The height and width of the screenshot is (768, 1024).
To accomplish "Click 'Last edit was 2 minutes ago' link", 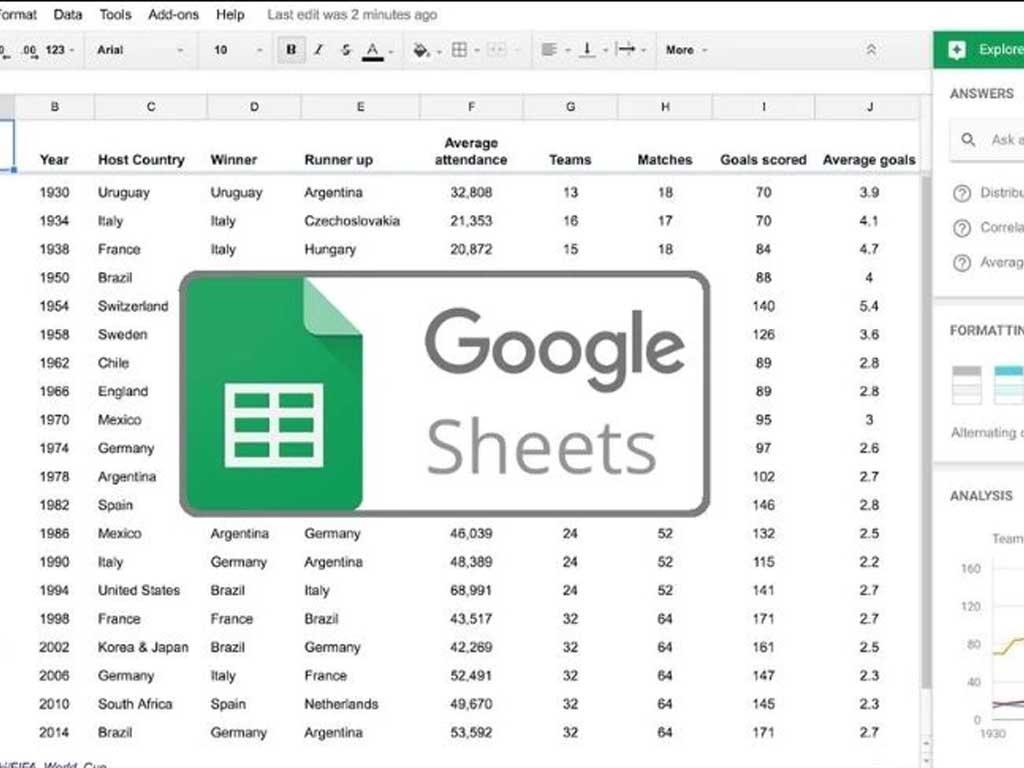I will [x=352, y=14].
